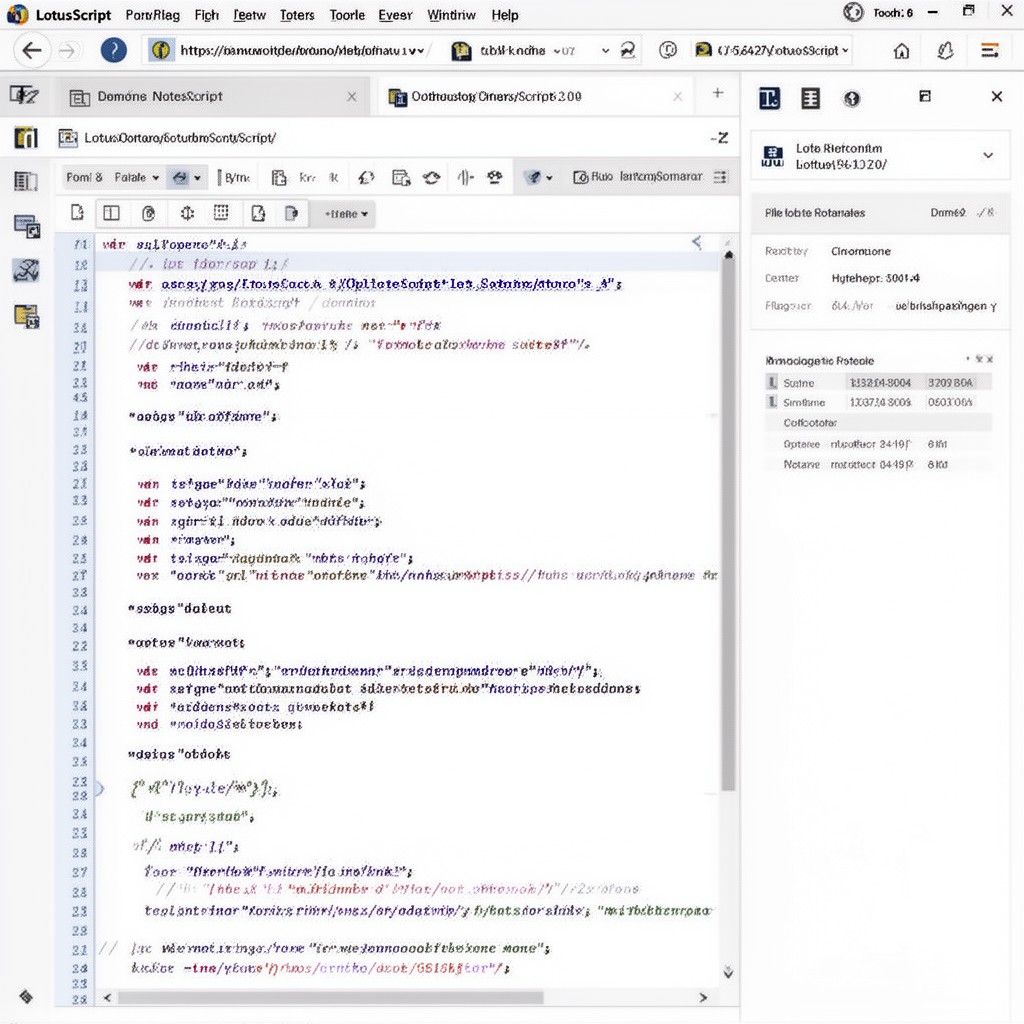Open the address bar URL dropdown
Image resolution: width=1024 pixels, height=1024 pixels.
421,50
